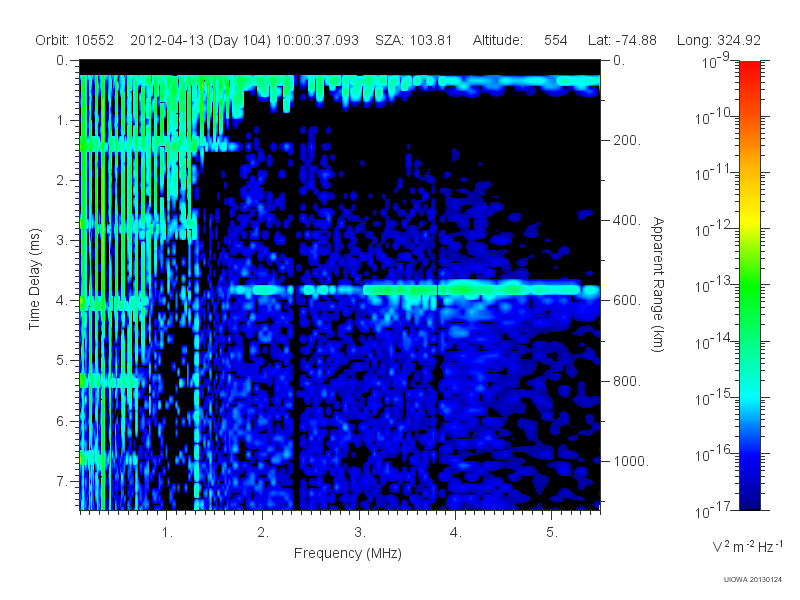Viewport: 800px width, 600px height.
Task: Click the Apparent Range (km) axis title
Action: (x=658, y=284)
